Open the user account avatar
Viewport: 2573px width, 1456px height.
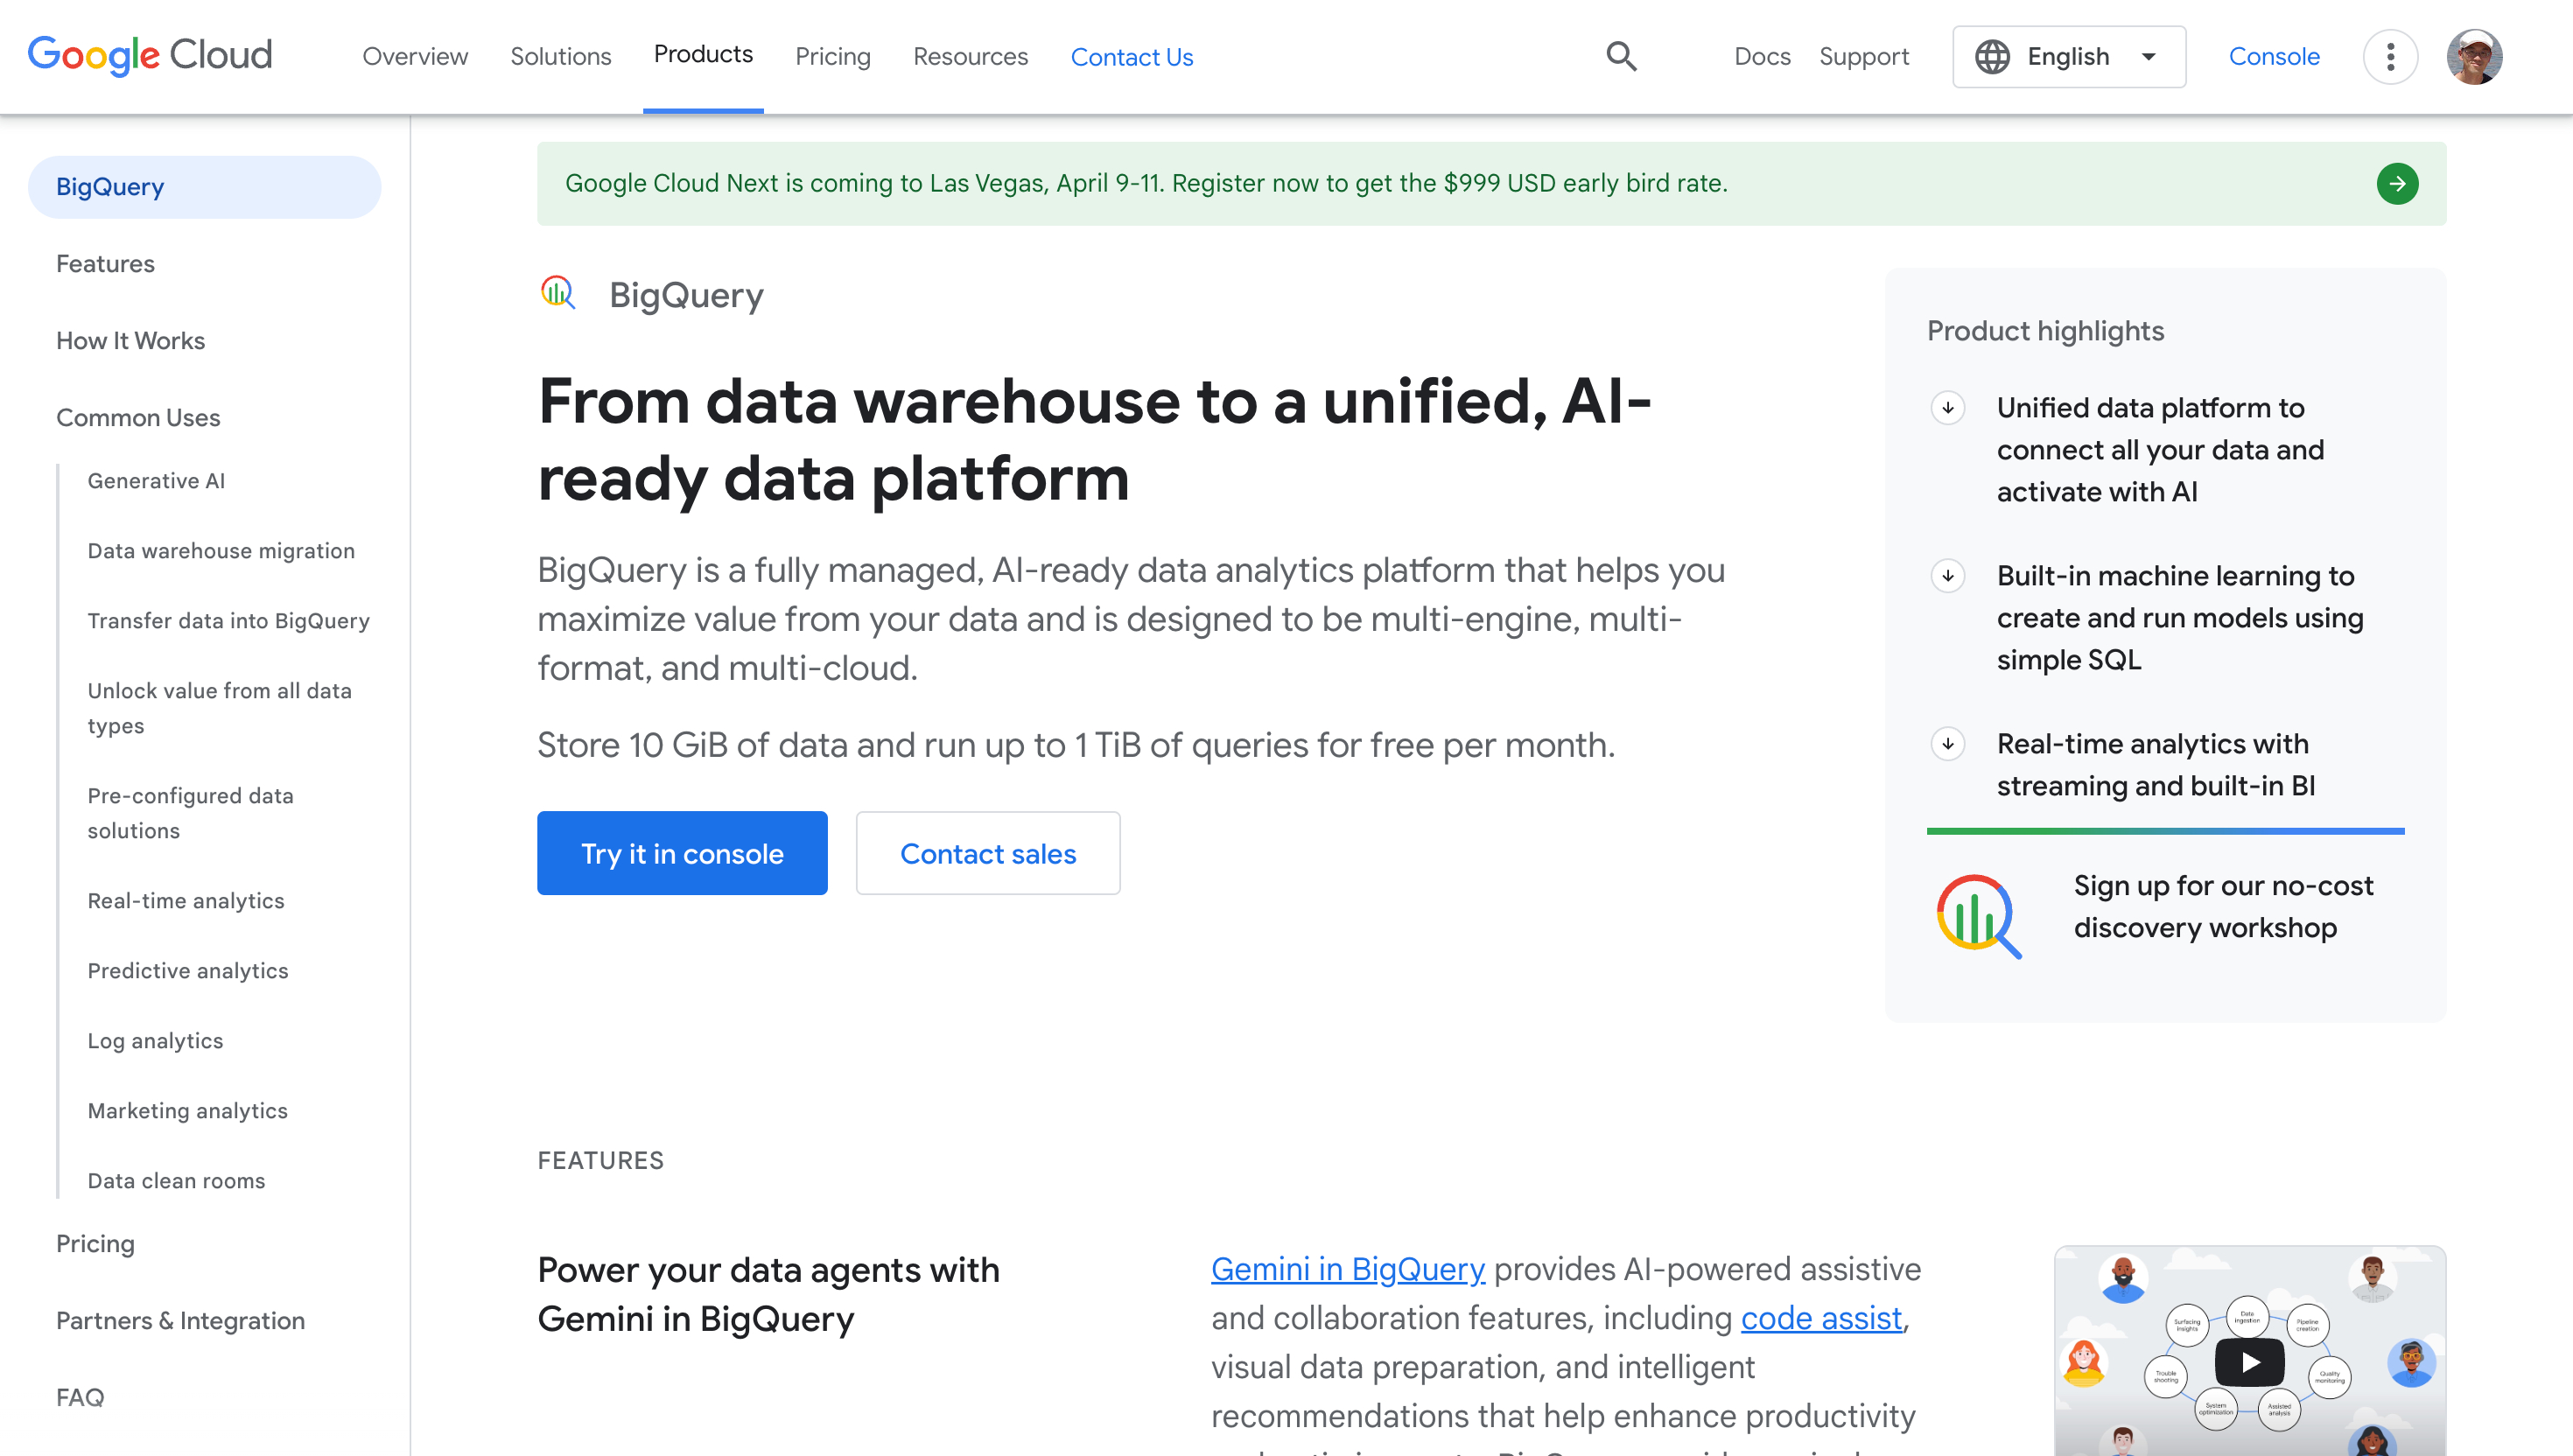click(2474, 57)
